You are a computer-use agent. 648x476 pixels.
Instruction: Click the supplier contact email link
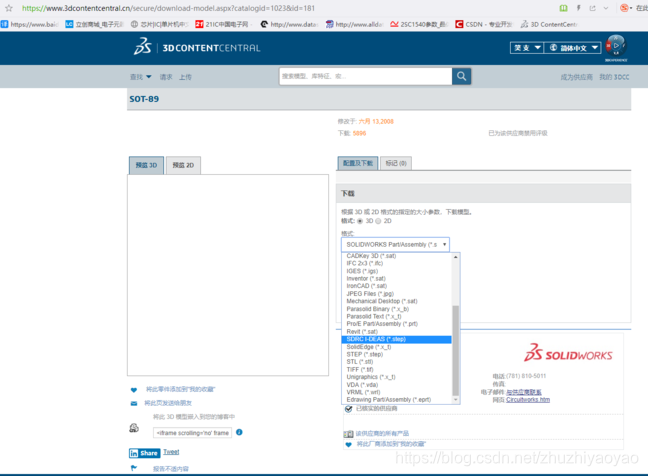pyautogui.click(x=524, y=392)
